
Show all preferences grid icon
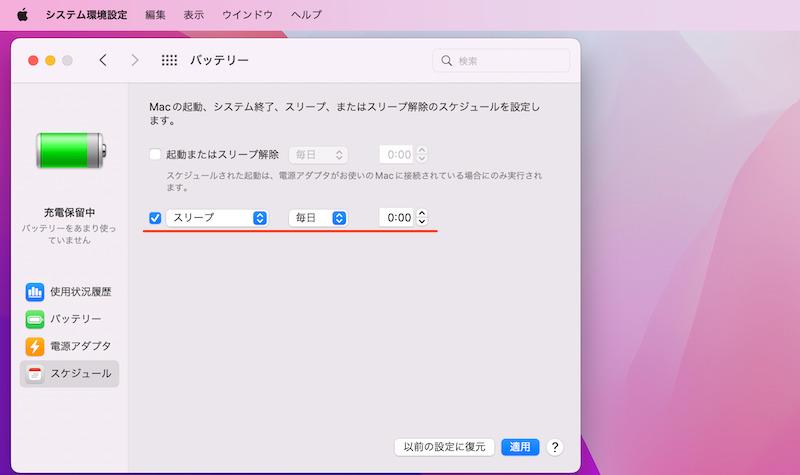[x=169, y=60]
